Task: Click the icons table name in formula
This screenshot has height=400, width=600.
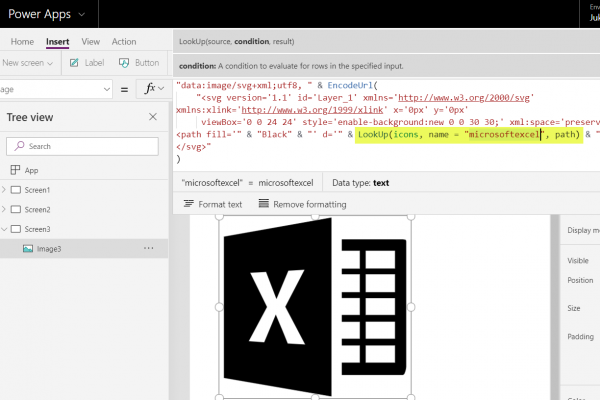Action: [x=406, y=134]
